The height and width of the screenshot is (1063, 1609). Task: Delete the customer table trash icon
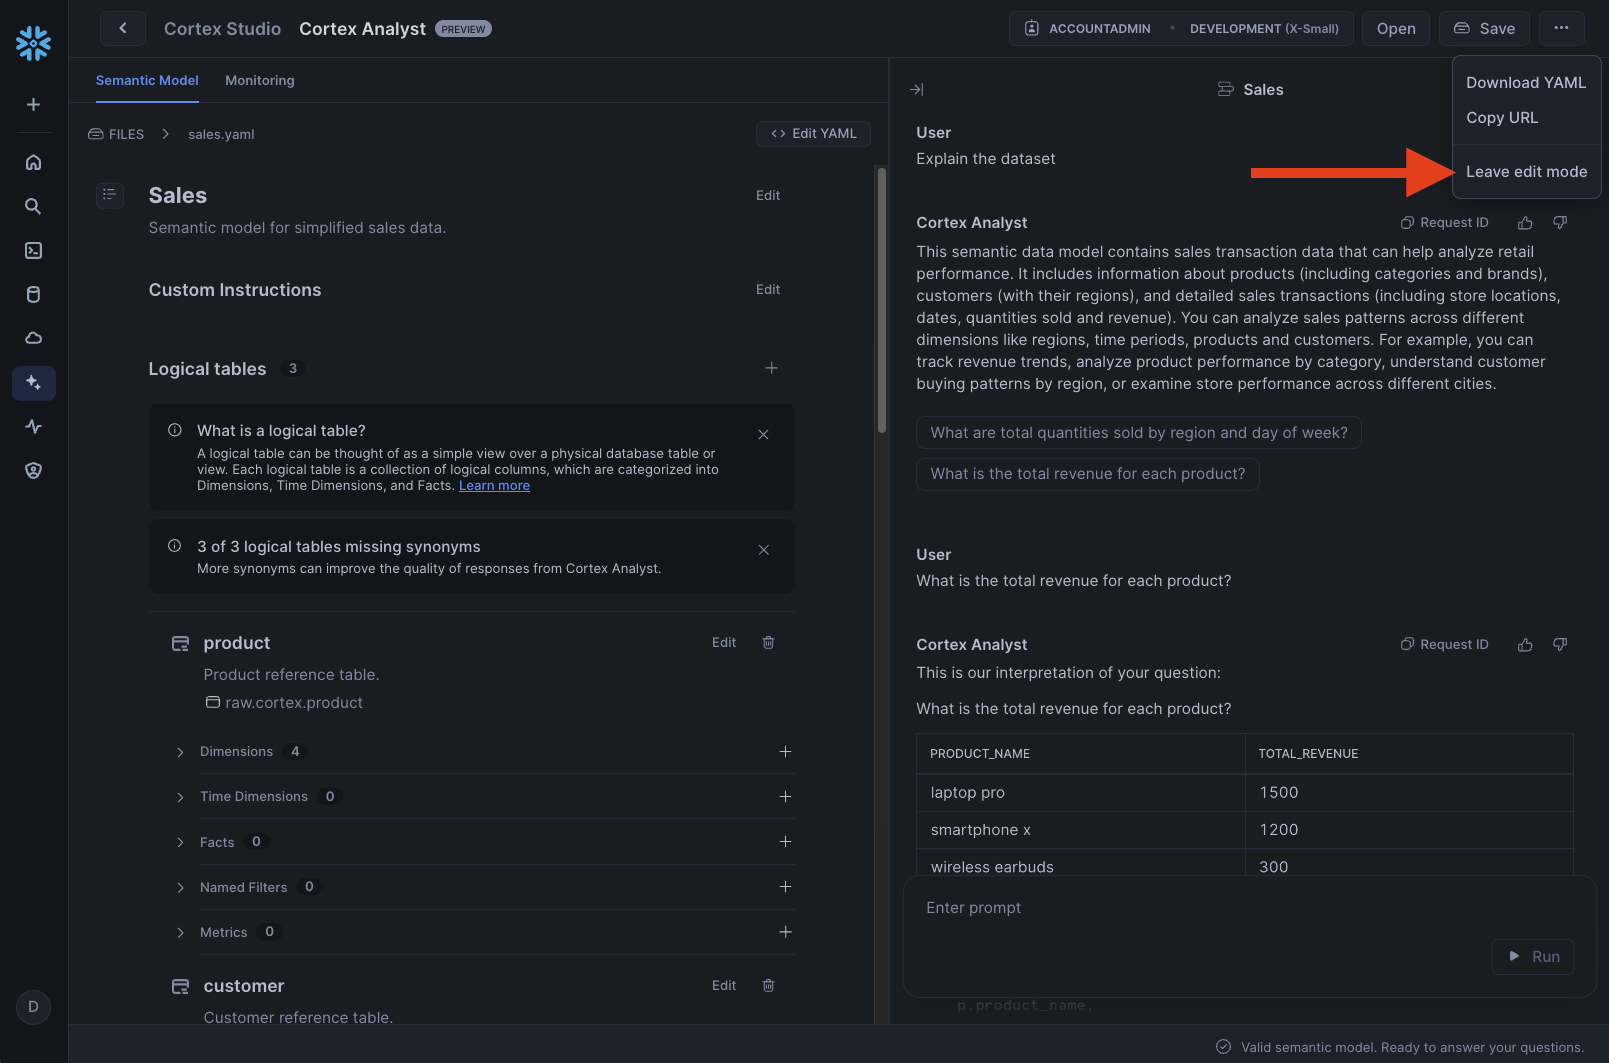click(x=768, y=985)
